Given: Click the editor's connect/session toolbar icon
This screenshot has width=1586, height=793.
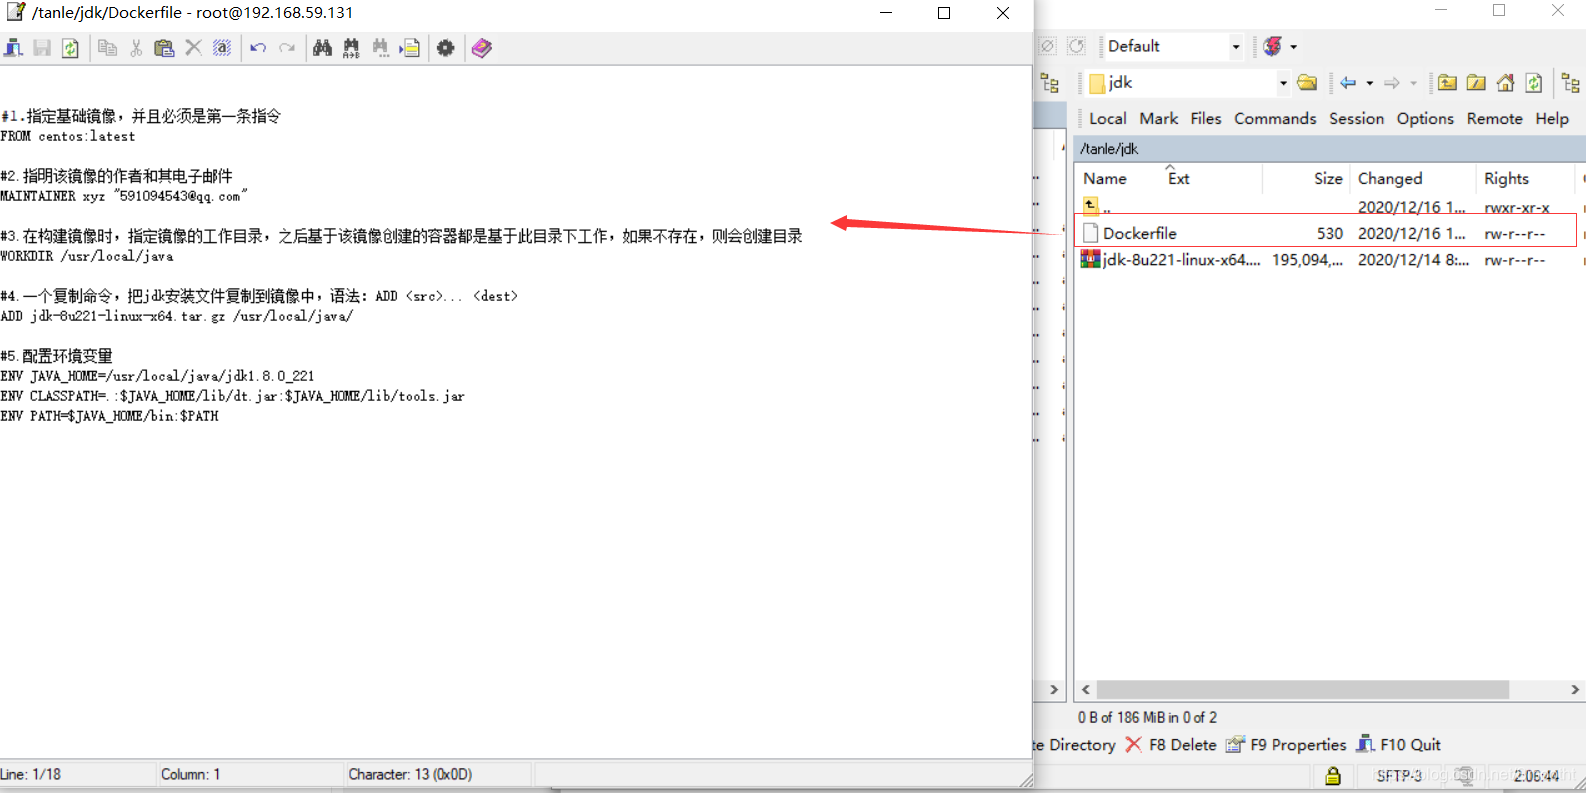Looking at the screenshot, I should pyautogui.click(x=14, y=48).
